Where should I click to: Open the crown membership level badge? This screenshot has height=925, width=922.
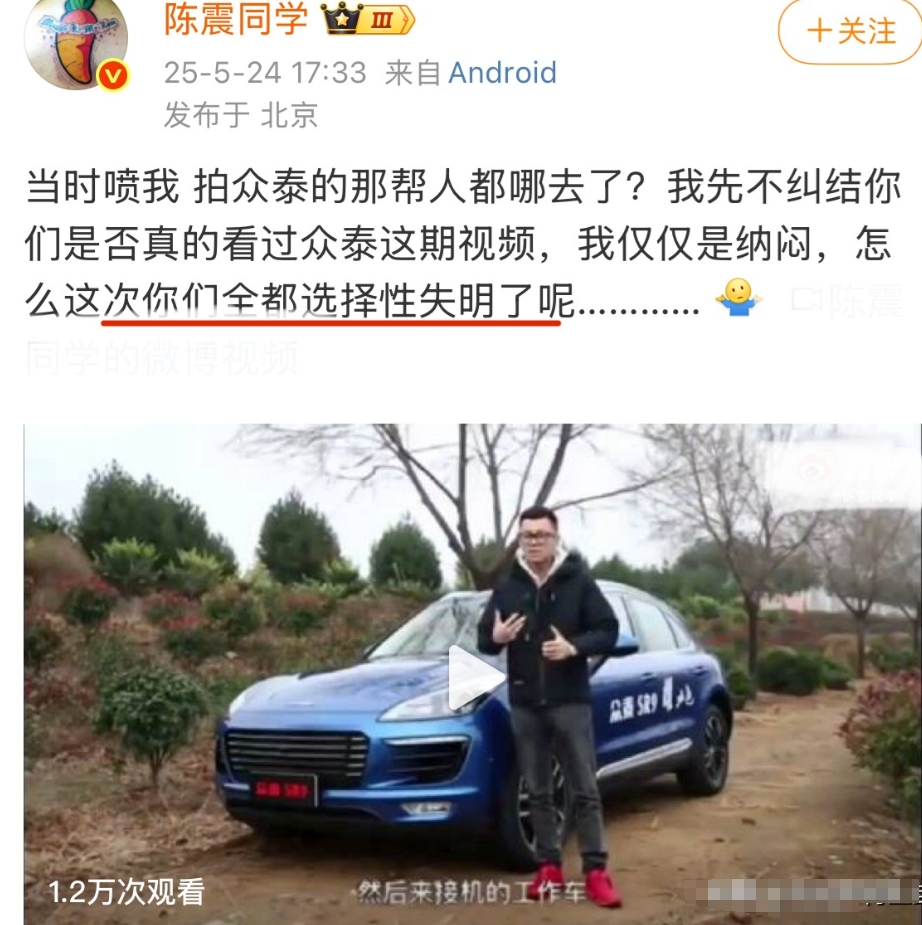[368, 19]
